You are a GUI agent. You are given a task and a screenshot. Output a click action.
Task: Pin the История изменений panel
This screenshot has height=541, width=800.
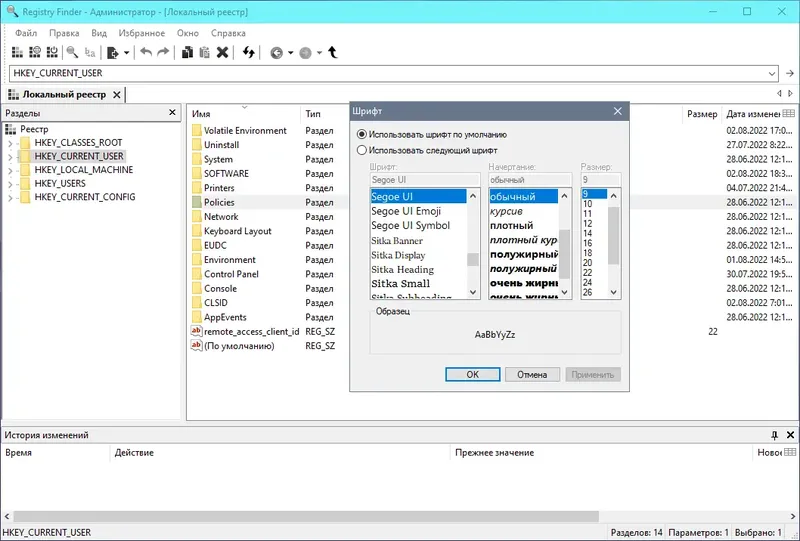tap(774, 435)
